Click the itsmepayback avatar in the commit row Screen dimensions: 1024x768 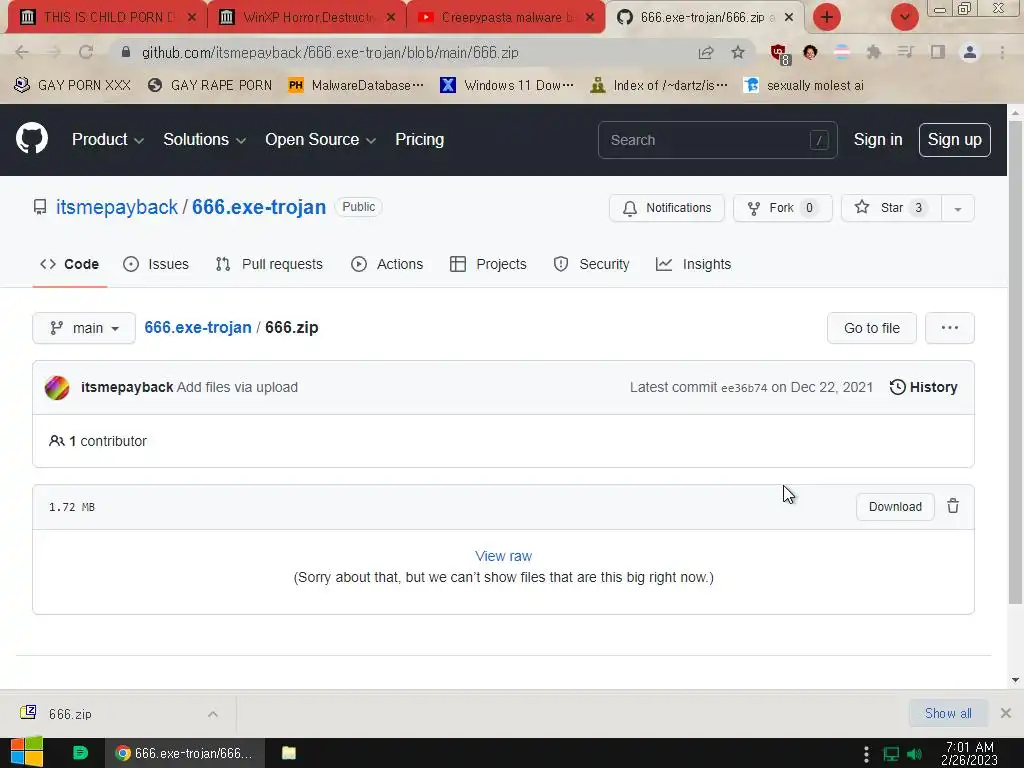click(x=57, y=387)
